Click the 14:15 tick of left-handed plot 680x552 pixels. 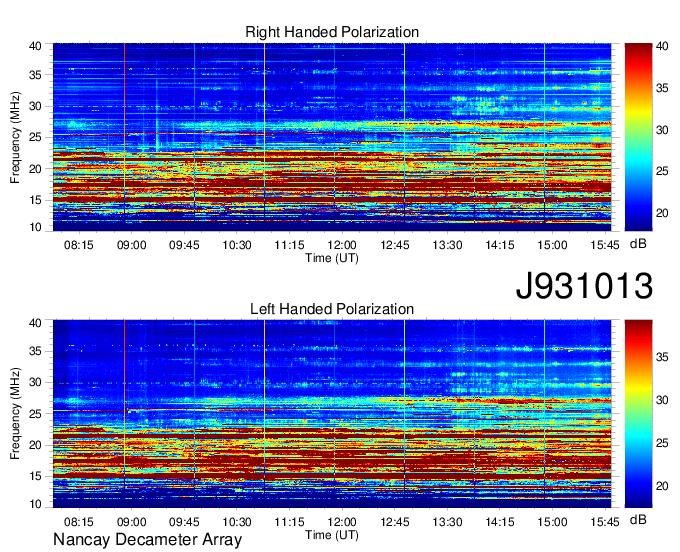tap(500, 522)
